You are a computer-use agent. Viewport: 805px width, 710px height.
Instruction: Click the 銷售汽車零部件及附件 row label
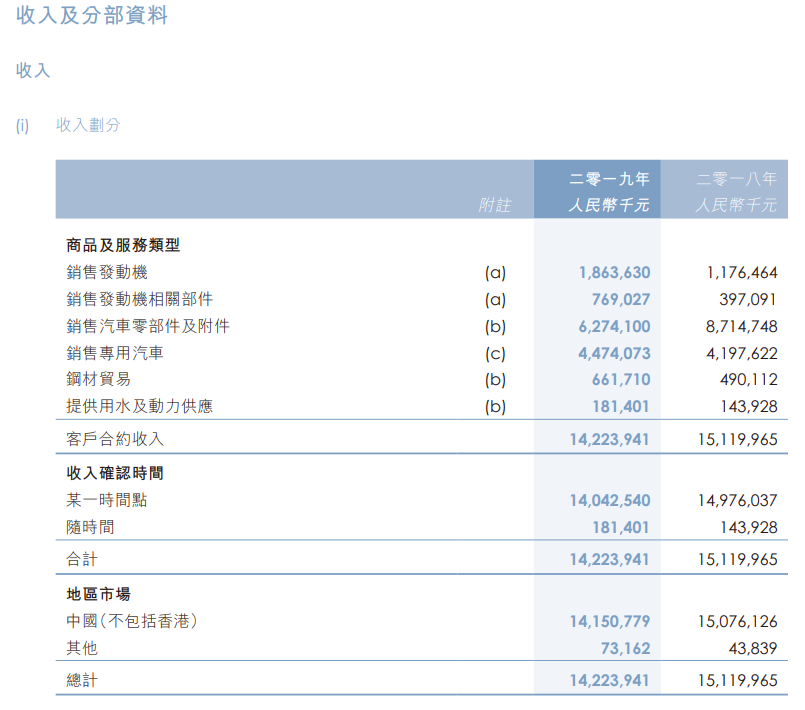coord(148,326)
